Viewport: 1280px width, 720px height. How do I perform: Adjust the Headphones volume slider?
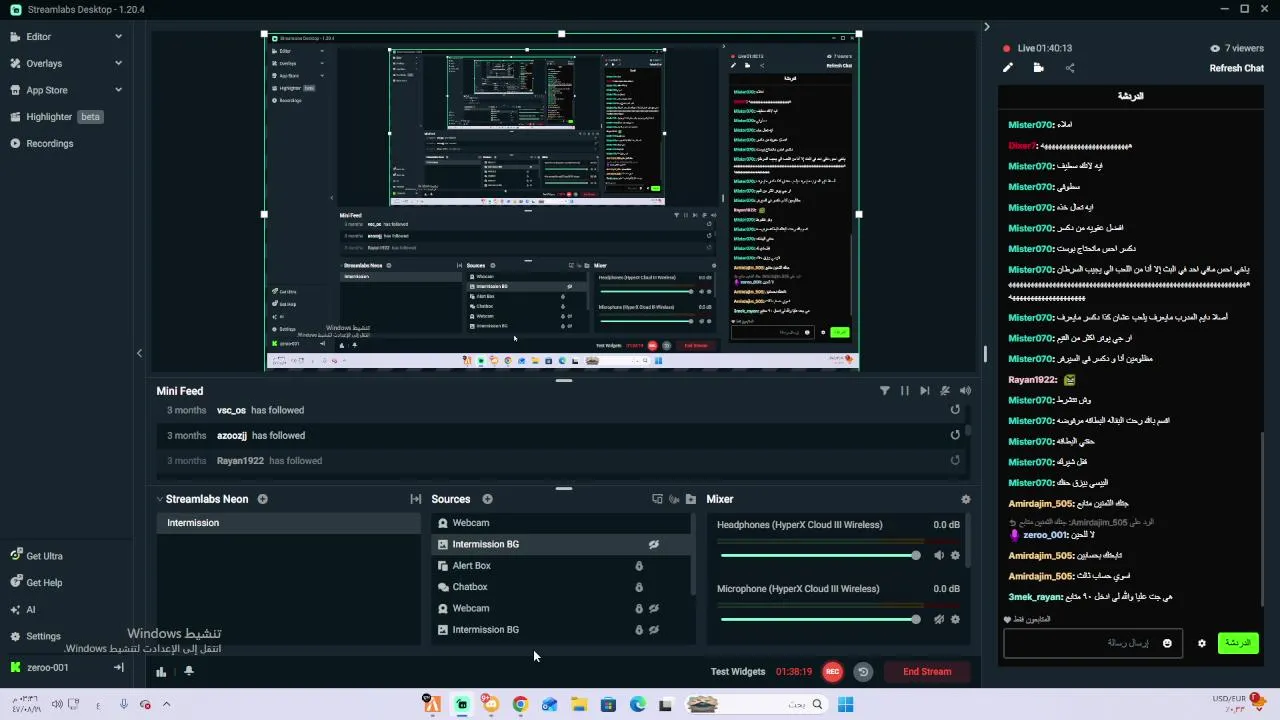[819, 555]
